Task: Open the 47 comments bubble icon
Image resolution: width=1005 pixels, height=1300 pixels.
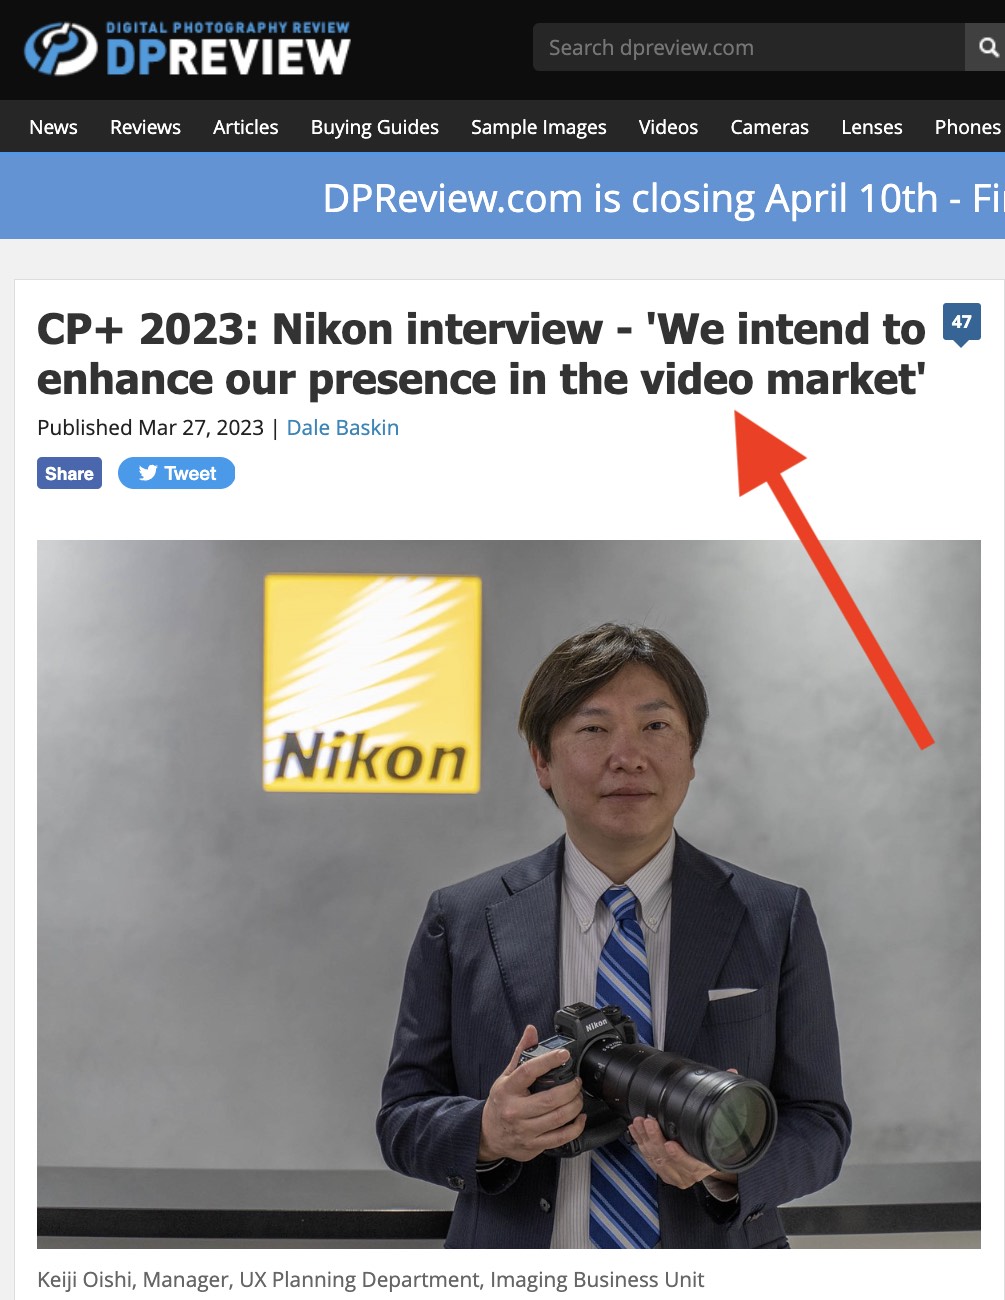Action: tap(962, 323)
